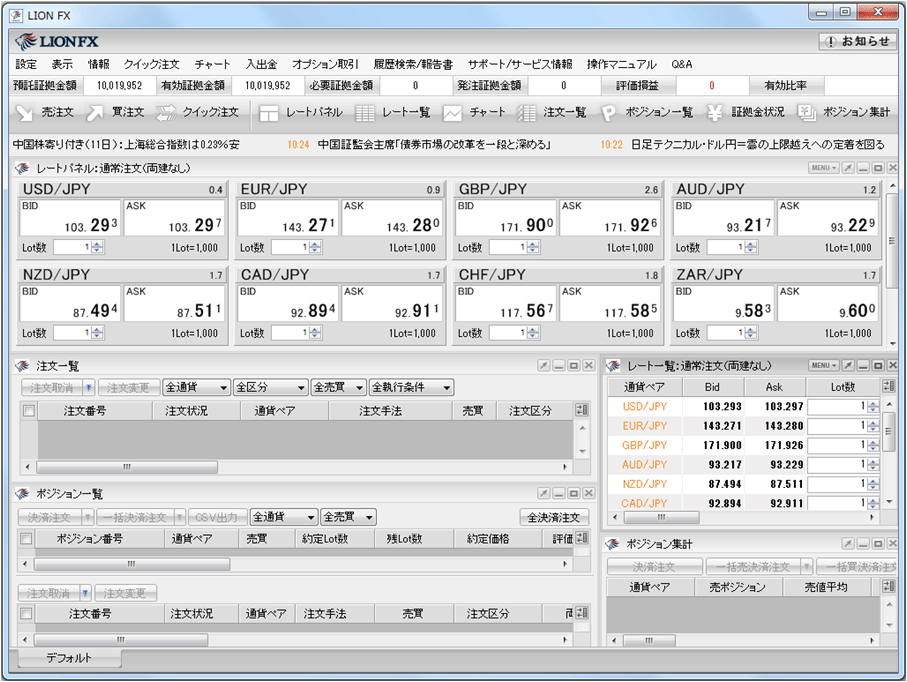
Task: Click the ポジション一覧 horizontal scrollbar thumb
Action: [x=132, y=563]
